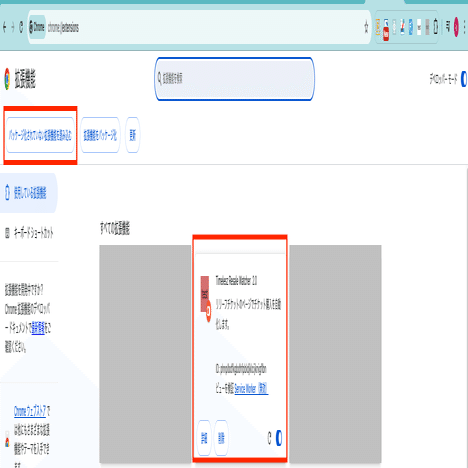Click the extension ID text in the card
This screenshot has width=468, height=468.
tap(241, 369)
